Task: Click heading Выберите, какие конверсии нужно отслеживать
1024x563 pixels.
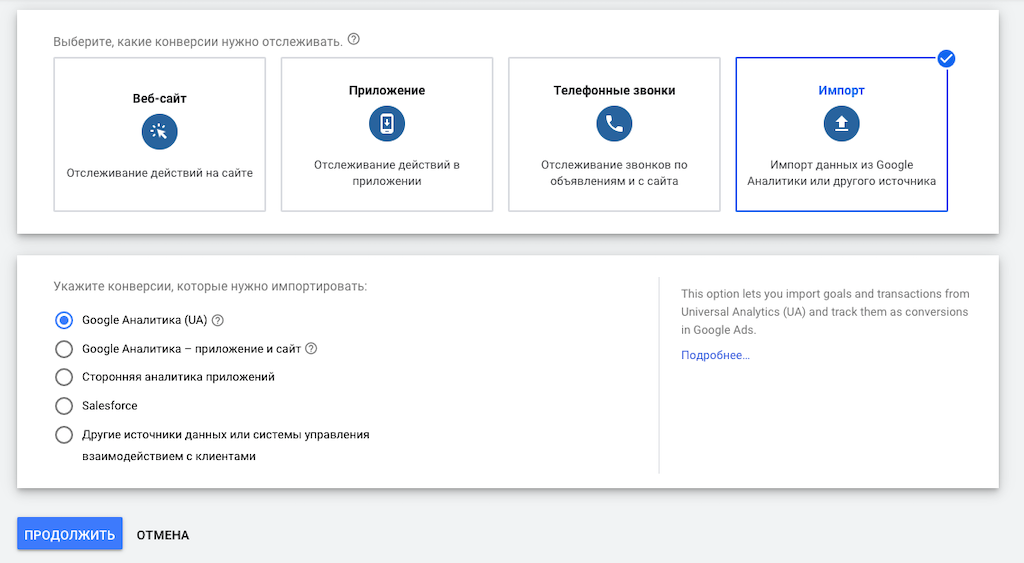Action: 198,42
